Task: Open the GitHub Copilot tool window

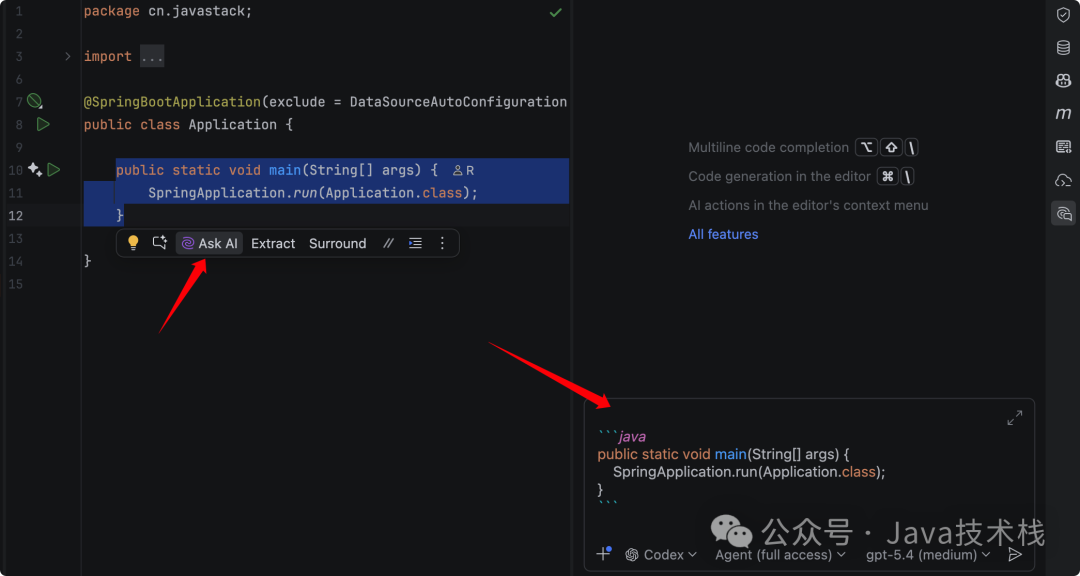Action: (1063, 81)
